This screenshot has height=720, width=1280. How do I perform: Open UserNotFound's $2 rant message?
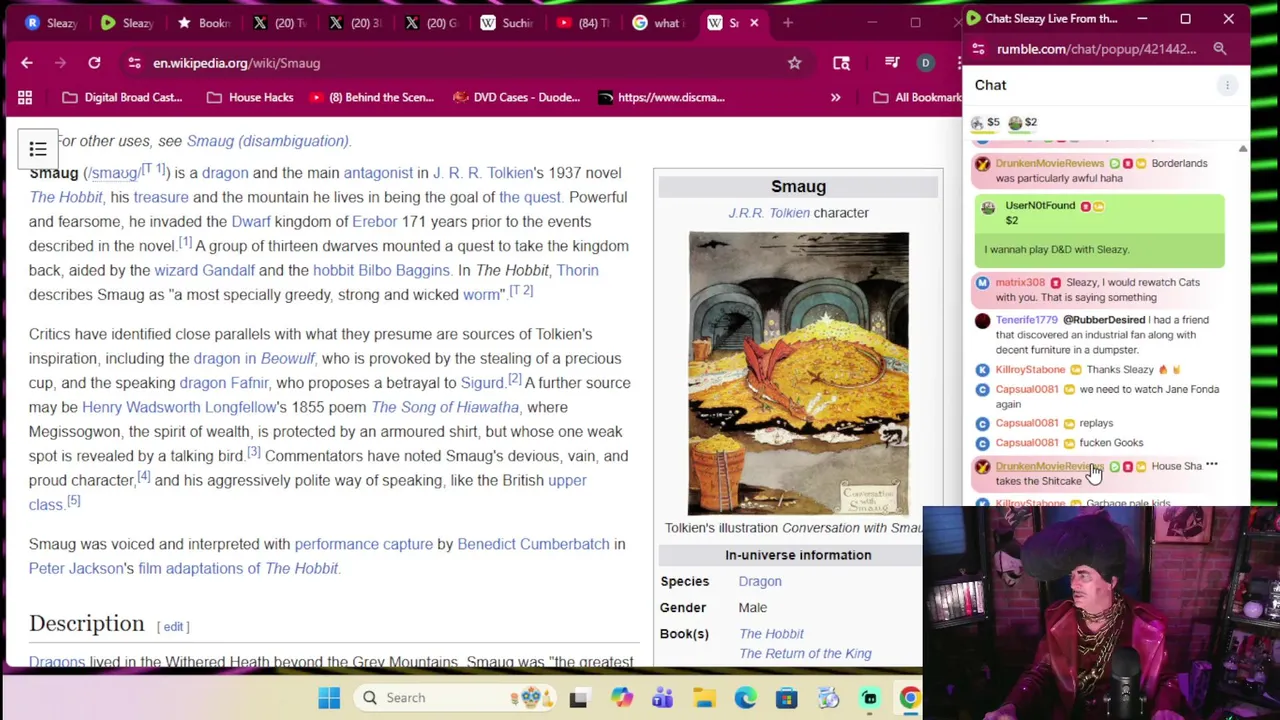click(x=1100, y=231)
